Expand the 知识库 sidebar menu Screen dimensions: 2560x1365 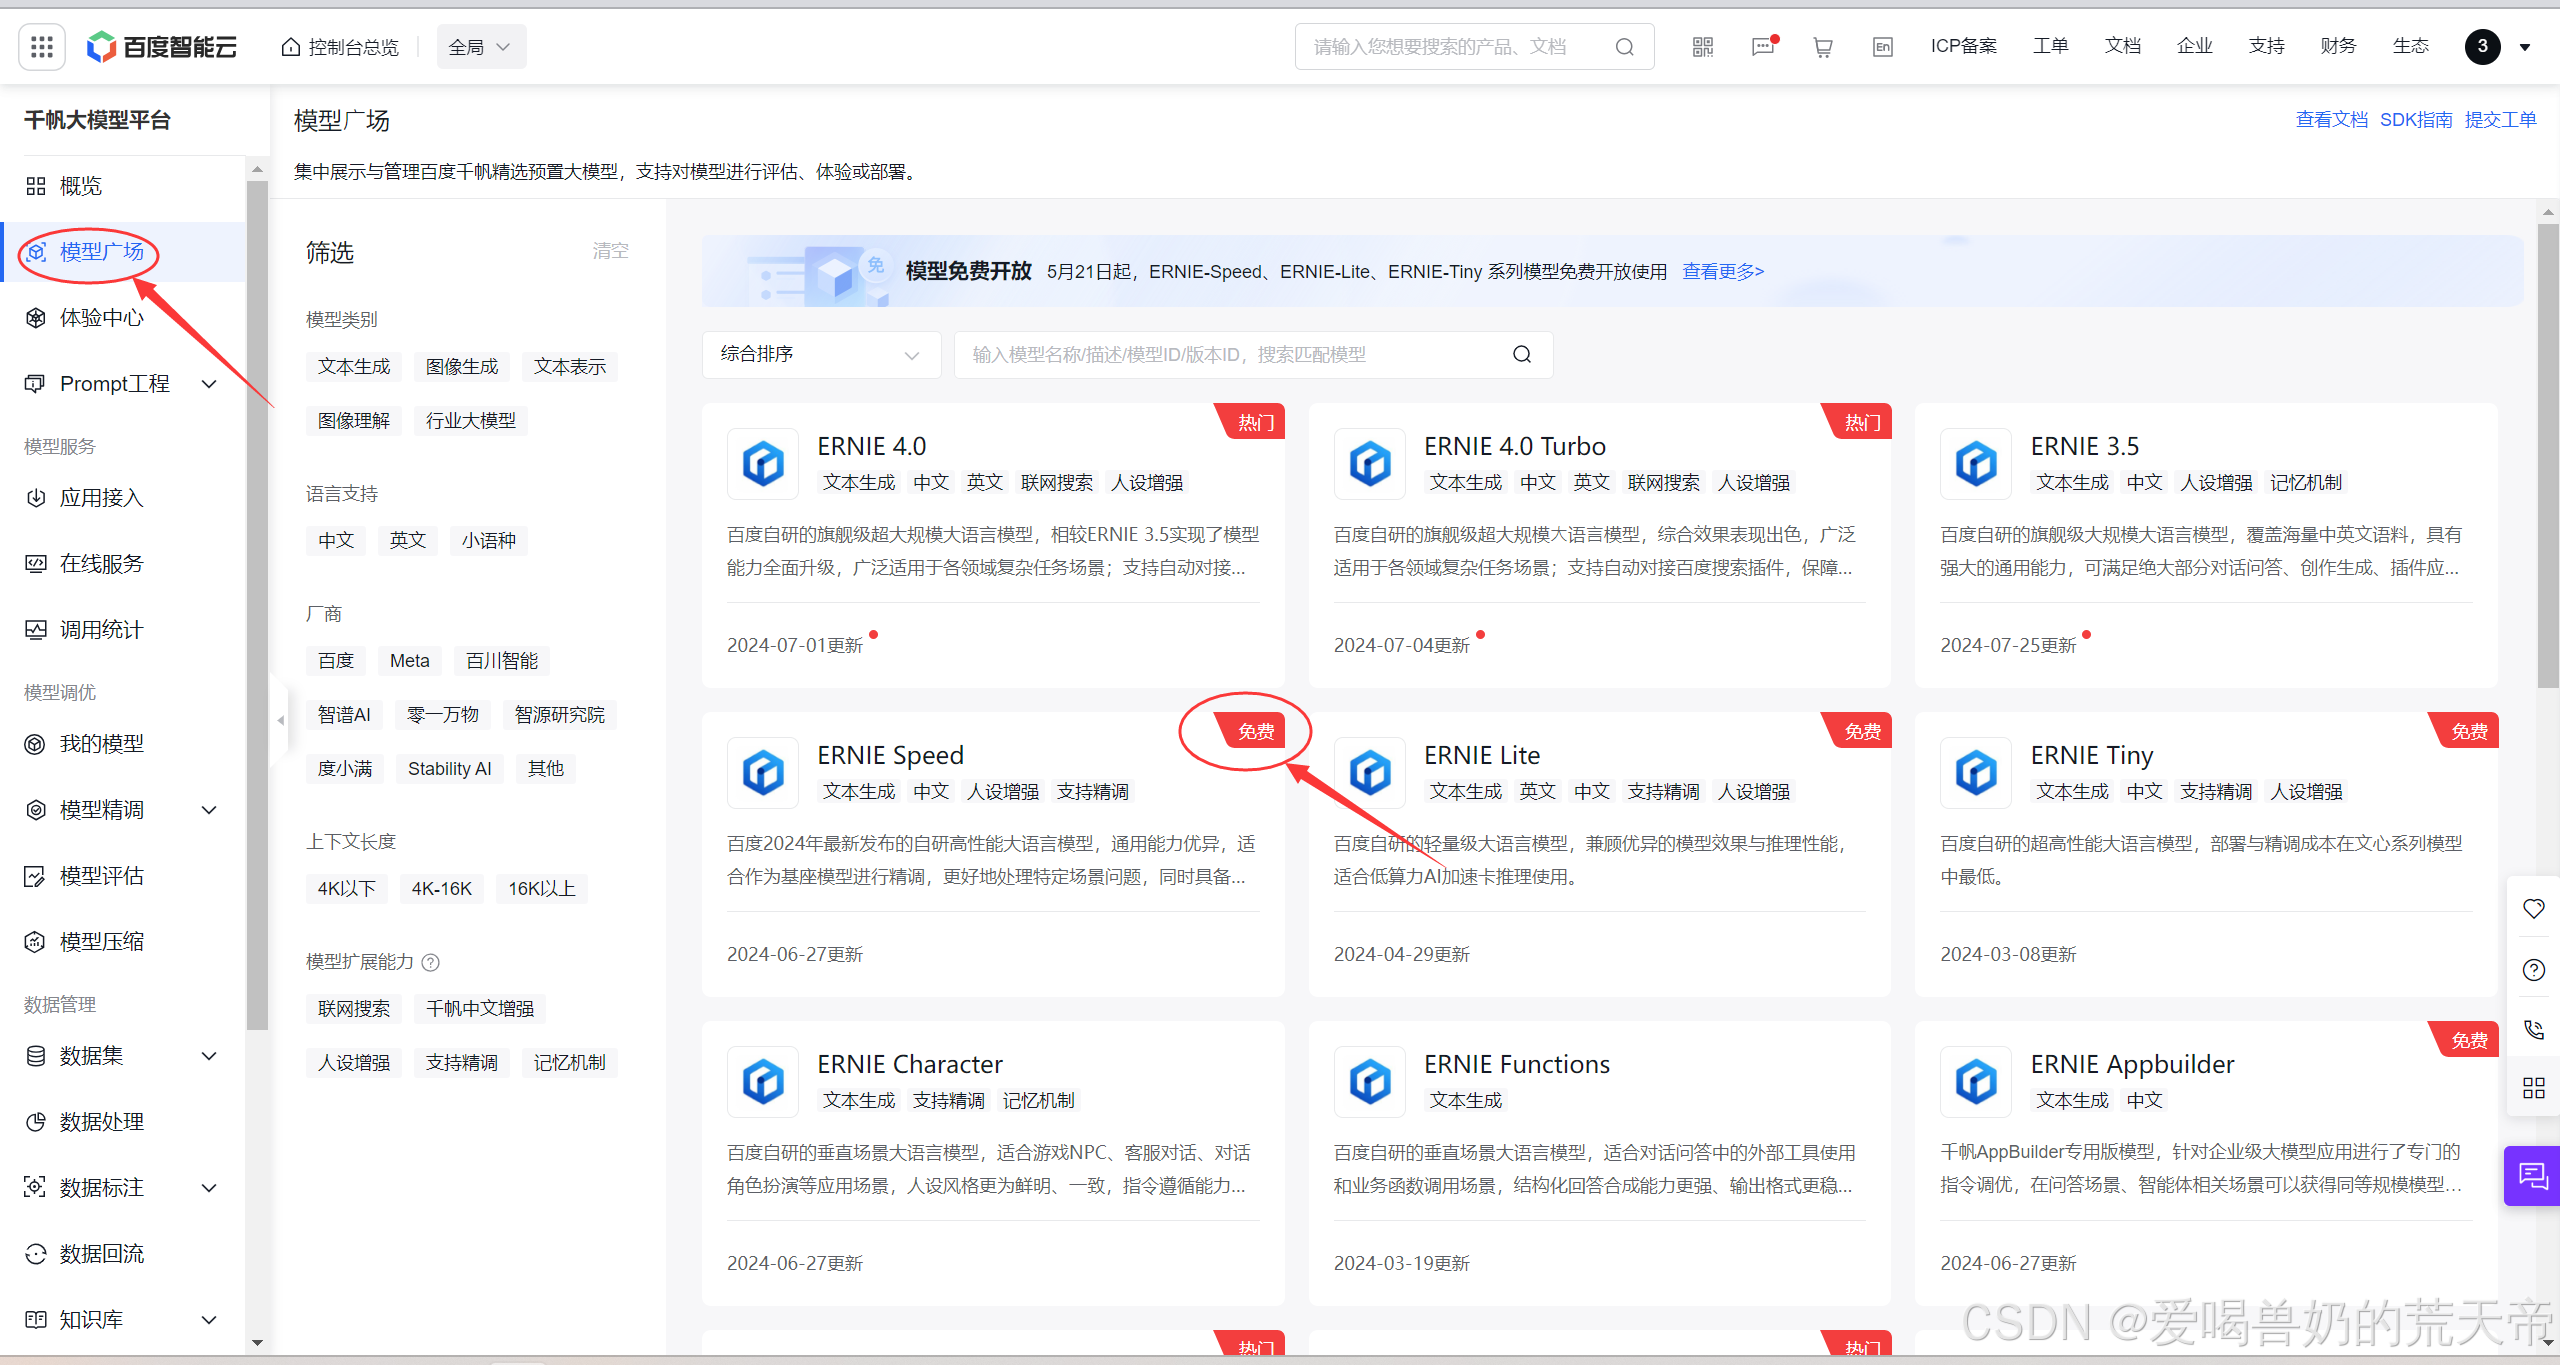point(209,1320)
